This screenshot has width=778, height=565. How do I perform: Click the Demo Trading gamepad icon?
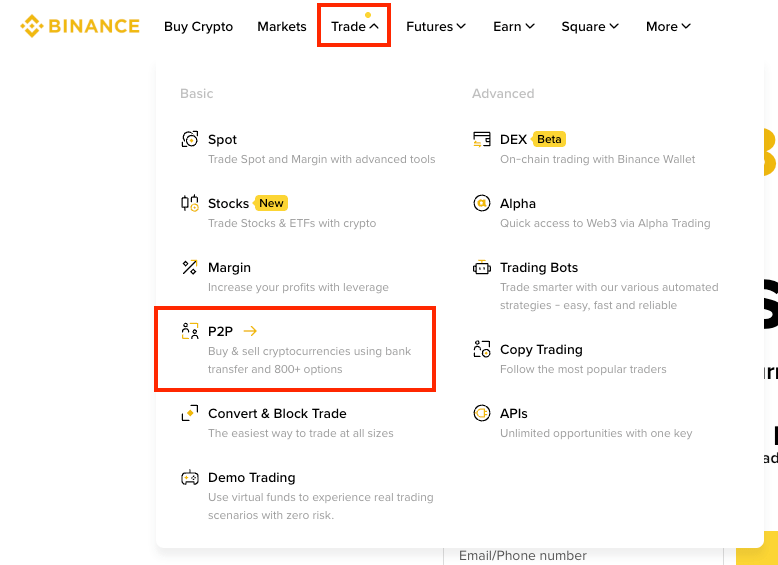click(x=190, y=478)
